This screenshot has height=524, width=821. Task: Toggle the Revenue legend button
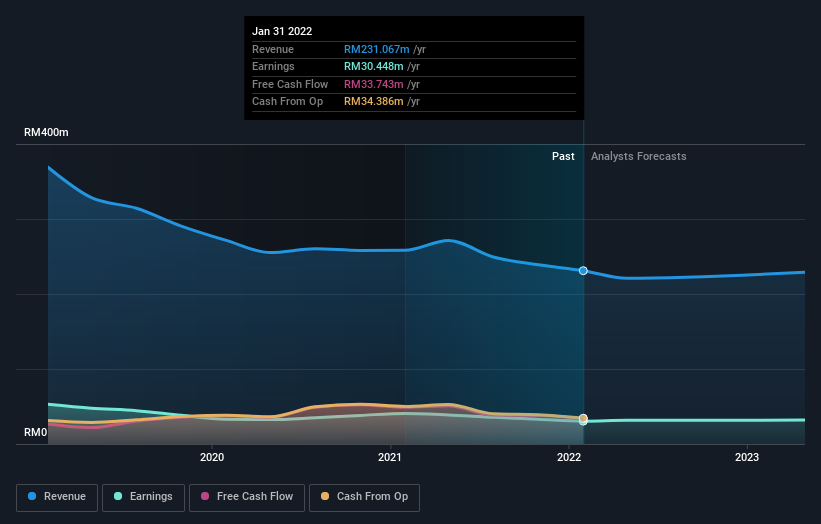click(57, 497)
